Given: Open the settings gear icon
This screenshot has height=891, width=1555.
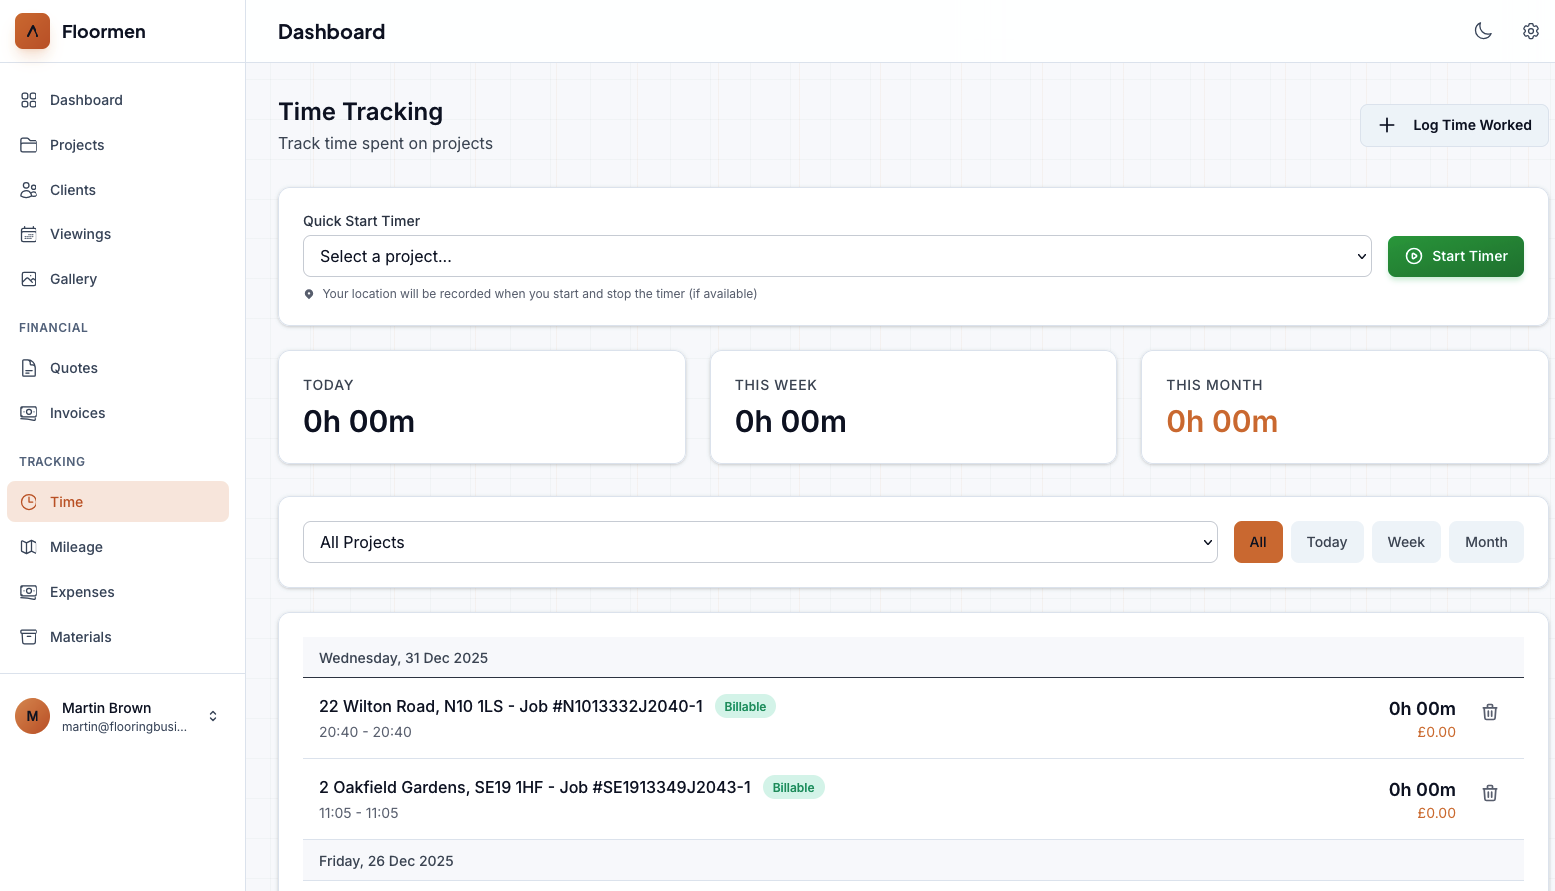Looking at the screenshot, I should click(1531, 31).
